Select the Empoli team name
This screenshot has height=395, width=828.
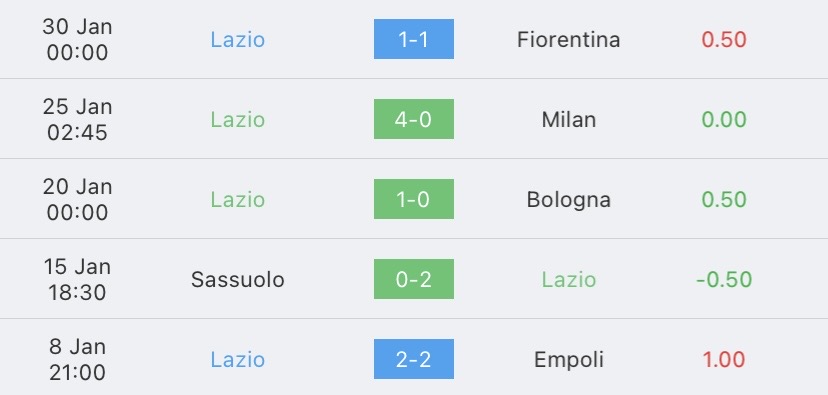coord(568,360)
